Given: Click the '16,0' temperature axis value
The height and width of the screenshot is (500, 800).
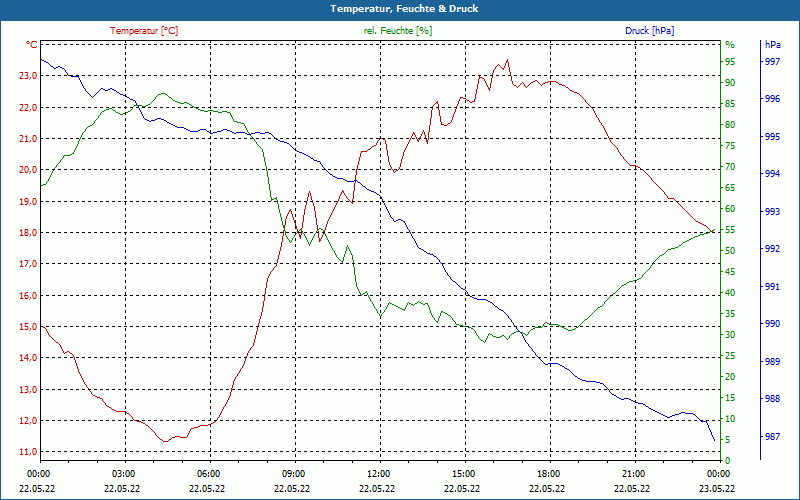Looking at the screenshot, I should point(28,295).
